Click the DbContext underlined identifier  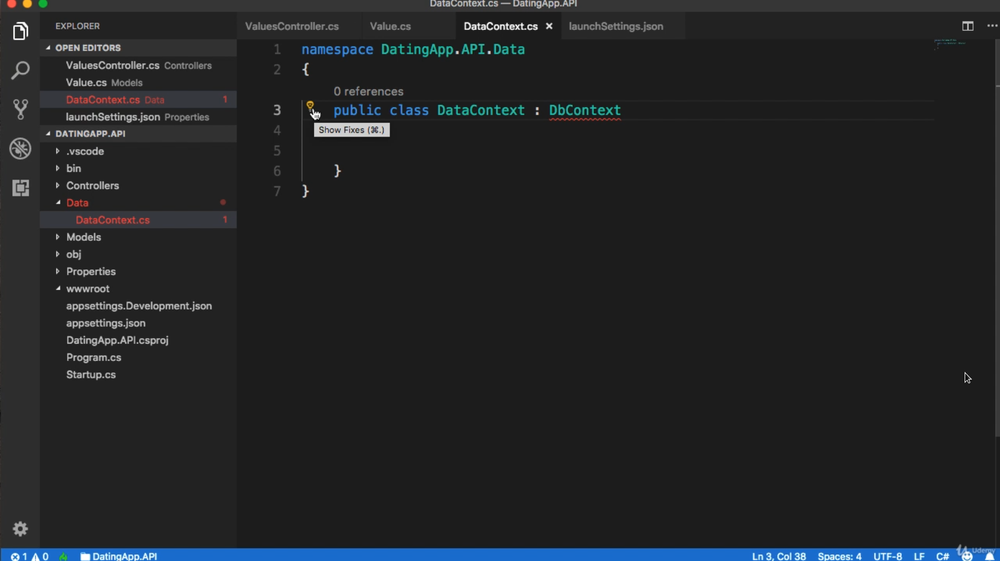(585, 110)
